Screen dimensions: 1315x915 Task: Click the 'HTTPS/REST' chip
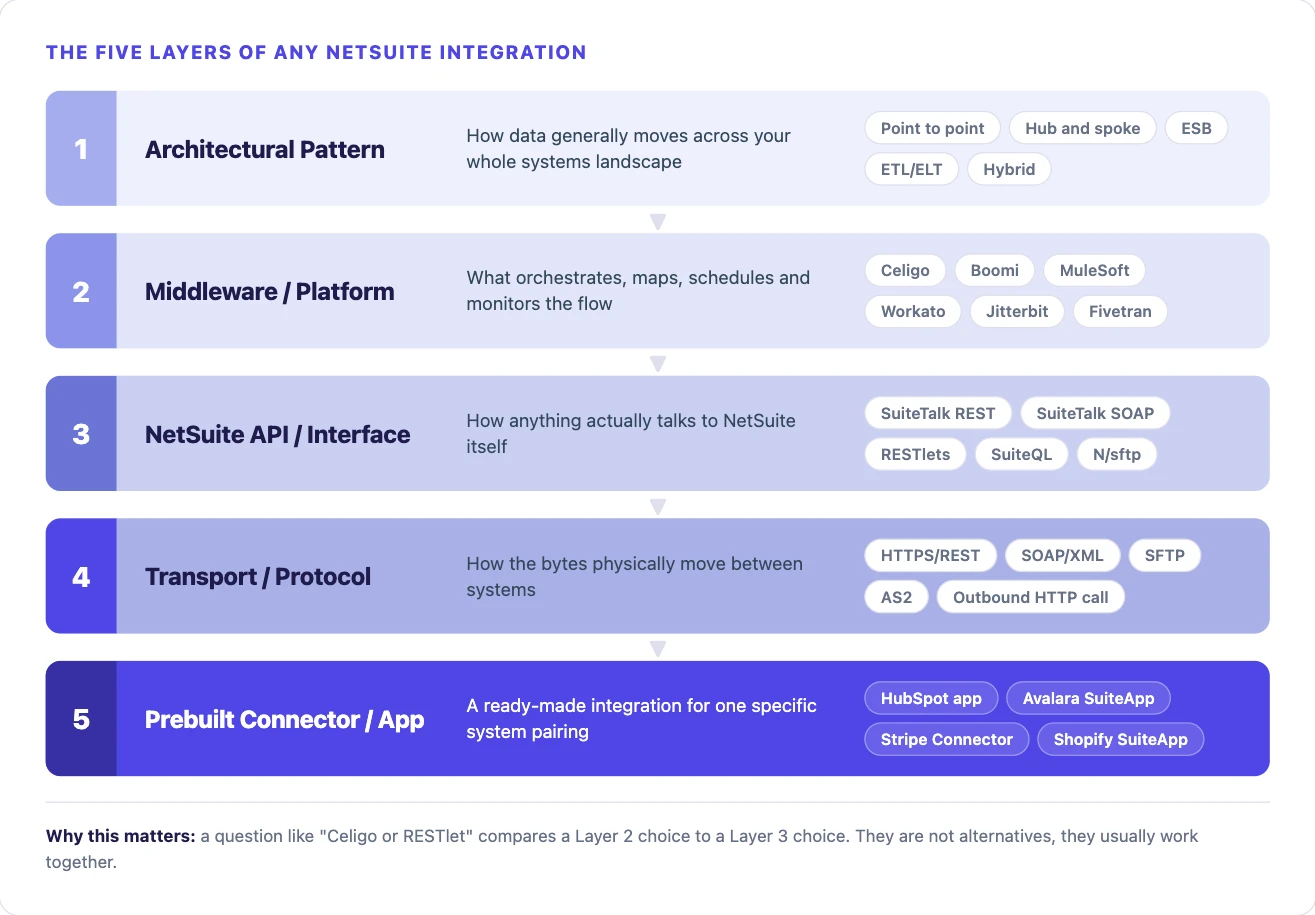[930, 555]
